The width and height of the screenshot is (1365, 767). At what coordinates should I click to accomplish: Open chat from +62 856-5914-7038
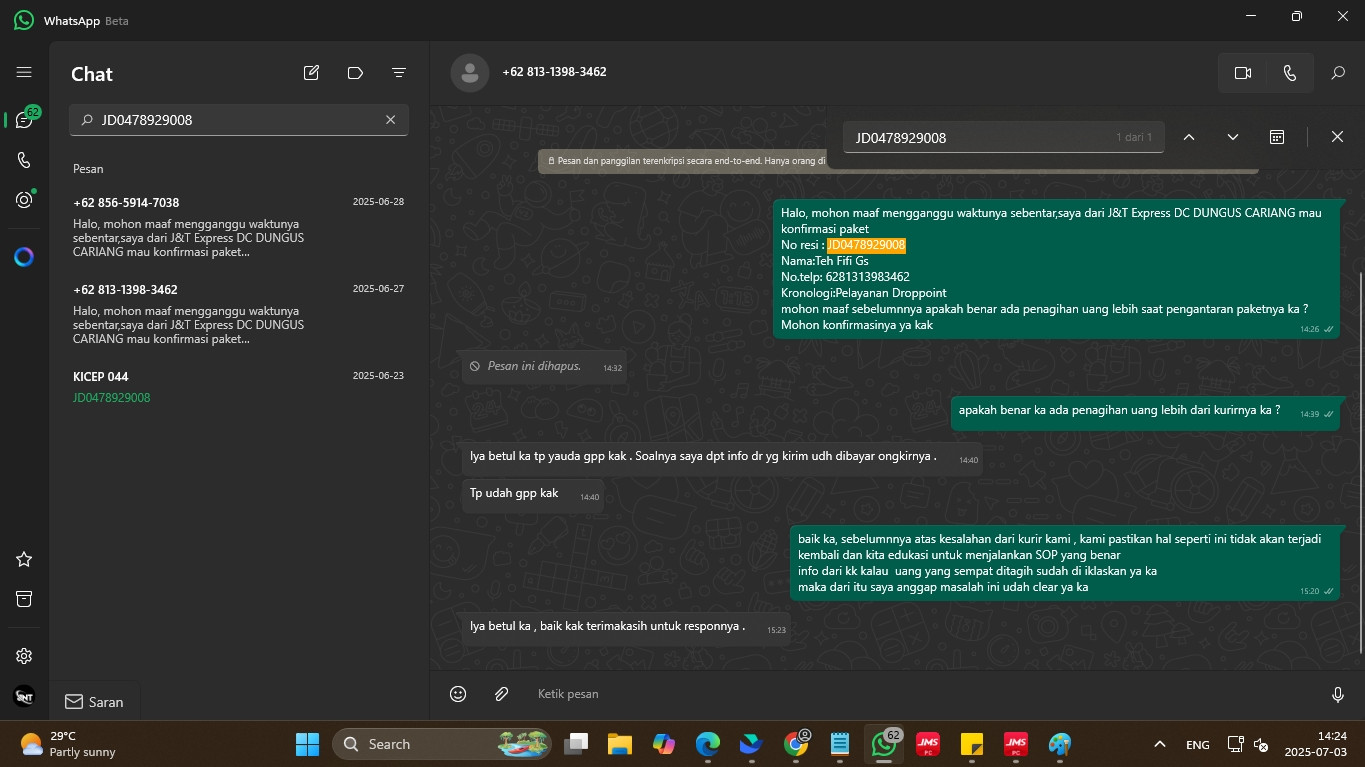click(239, 227)
